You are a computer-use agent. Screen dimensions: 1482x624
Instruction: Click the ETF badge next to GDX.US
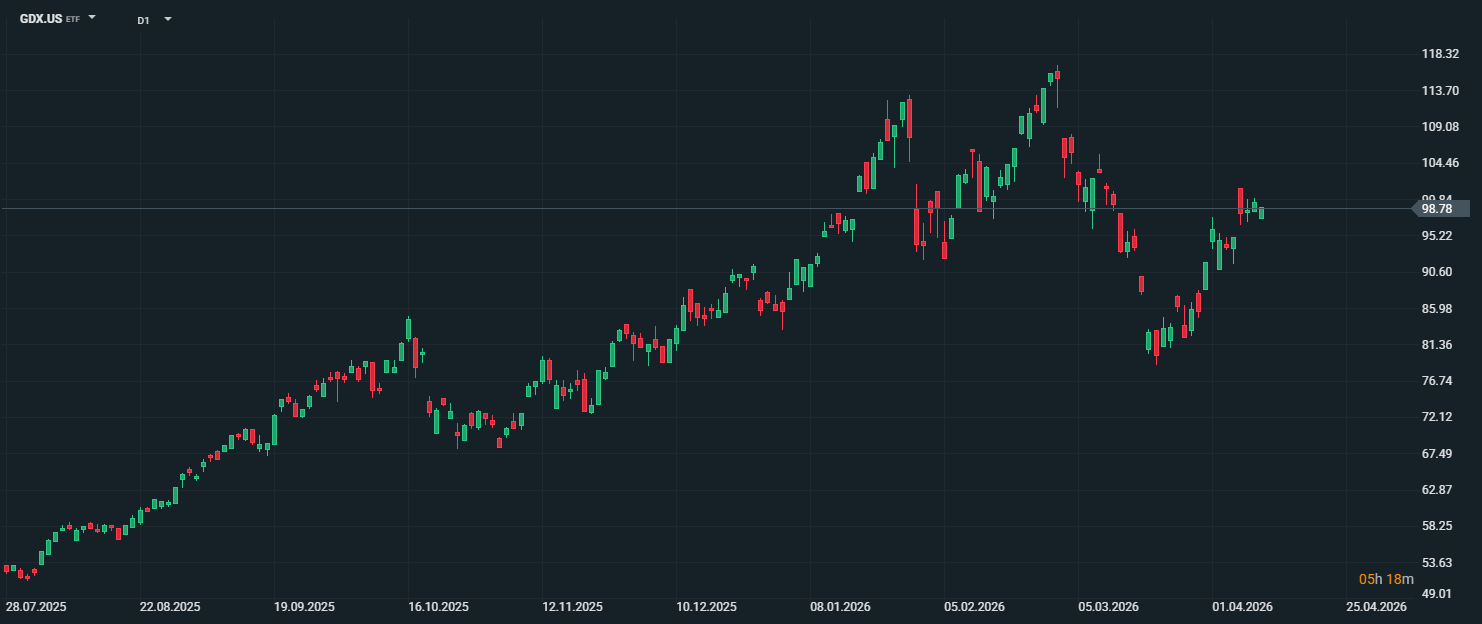[x=73, y=20]
